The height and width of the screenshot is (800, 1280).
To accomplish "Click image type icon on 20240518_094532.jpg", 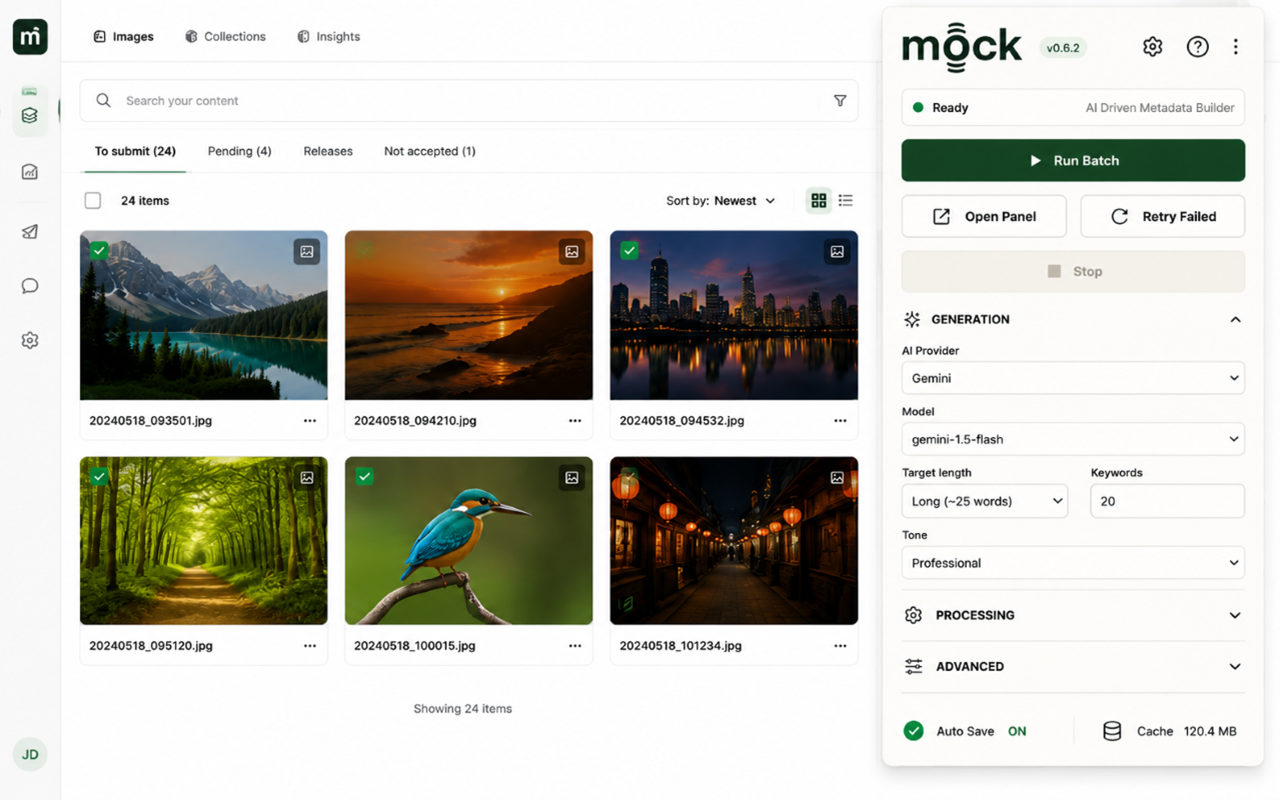I will tap(837, 252).
